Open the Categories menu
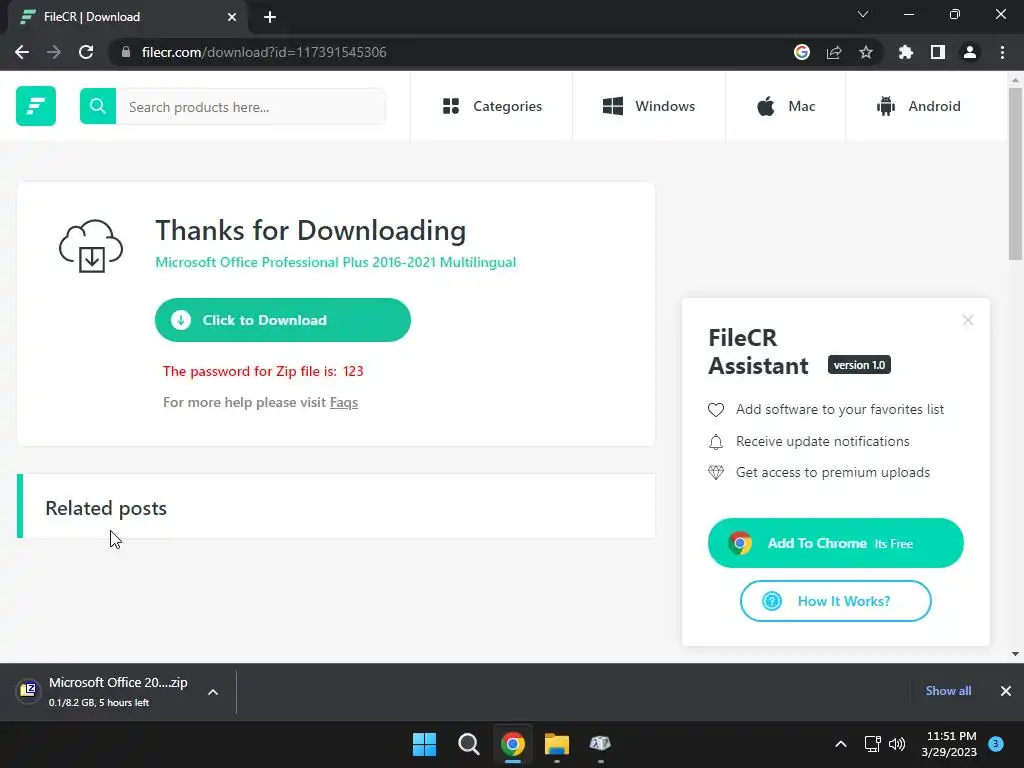Screen dimensions: 1024x768 click(x=492, y=106)
